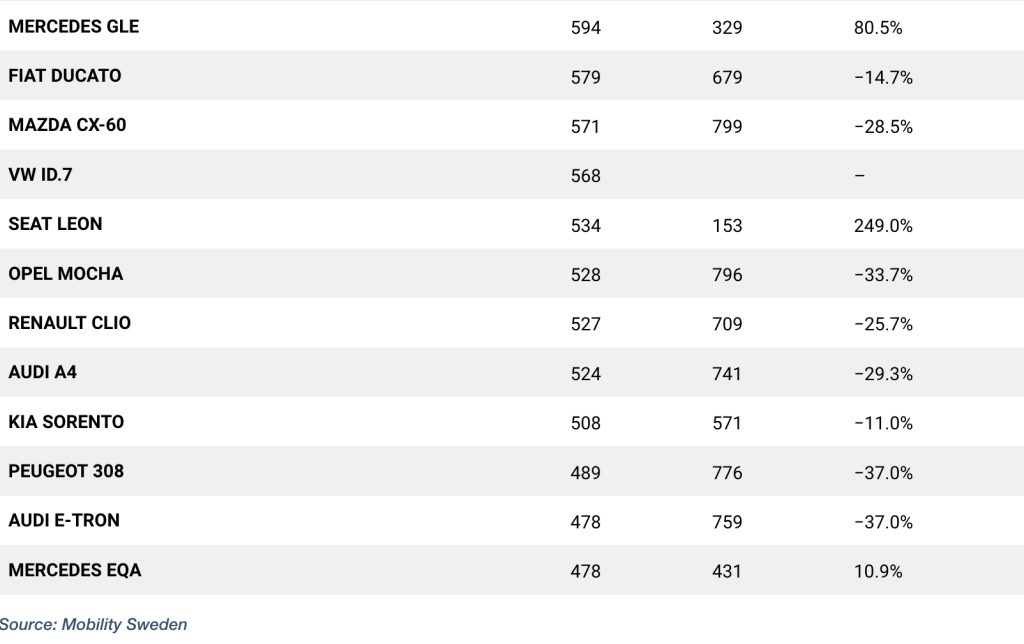Click the Source: Mobility Sweden text

(94, 624)
